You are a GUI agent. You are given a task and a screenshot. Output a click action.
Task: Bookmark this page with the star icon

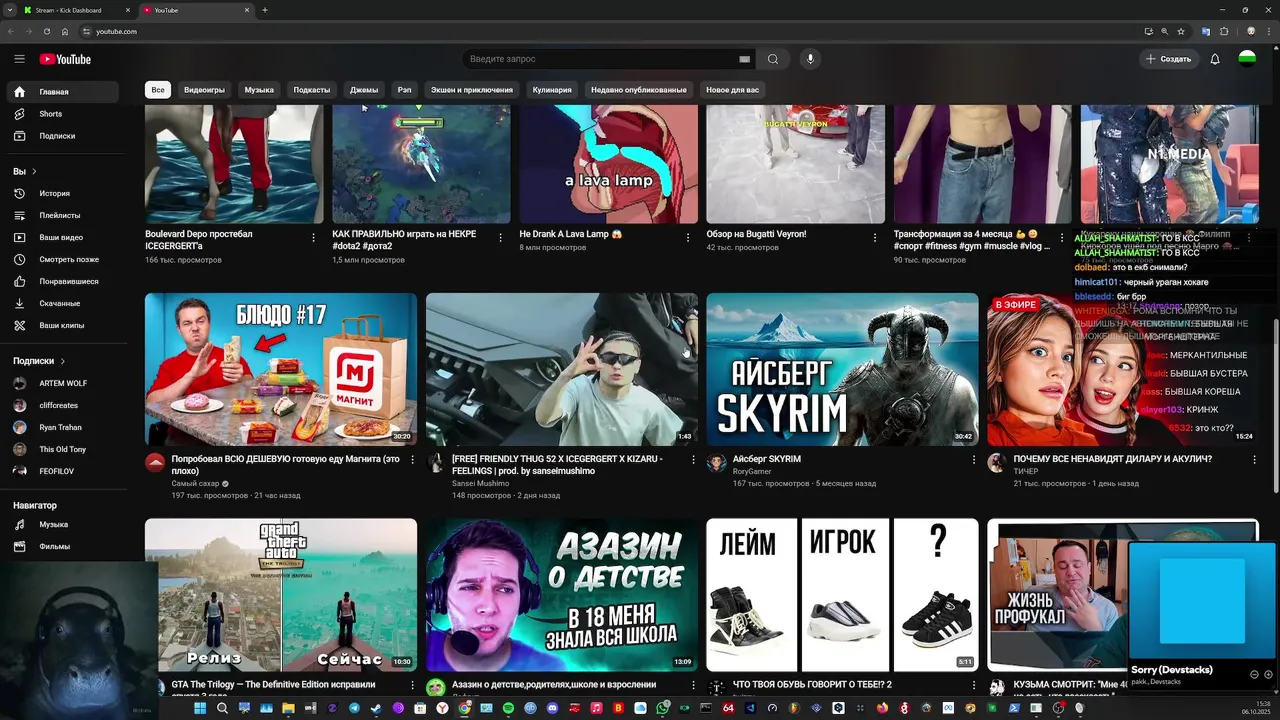click(1181, 31)
